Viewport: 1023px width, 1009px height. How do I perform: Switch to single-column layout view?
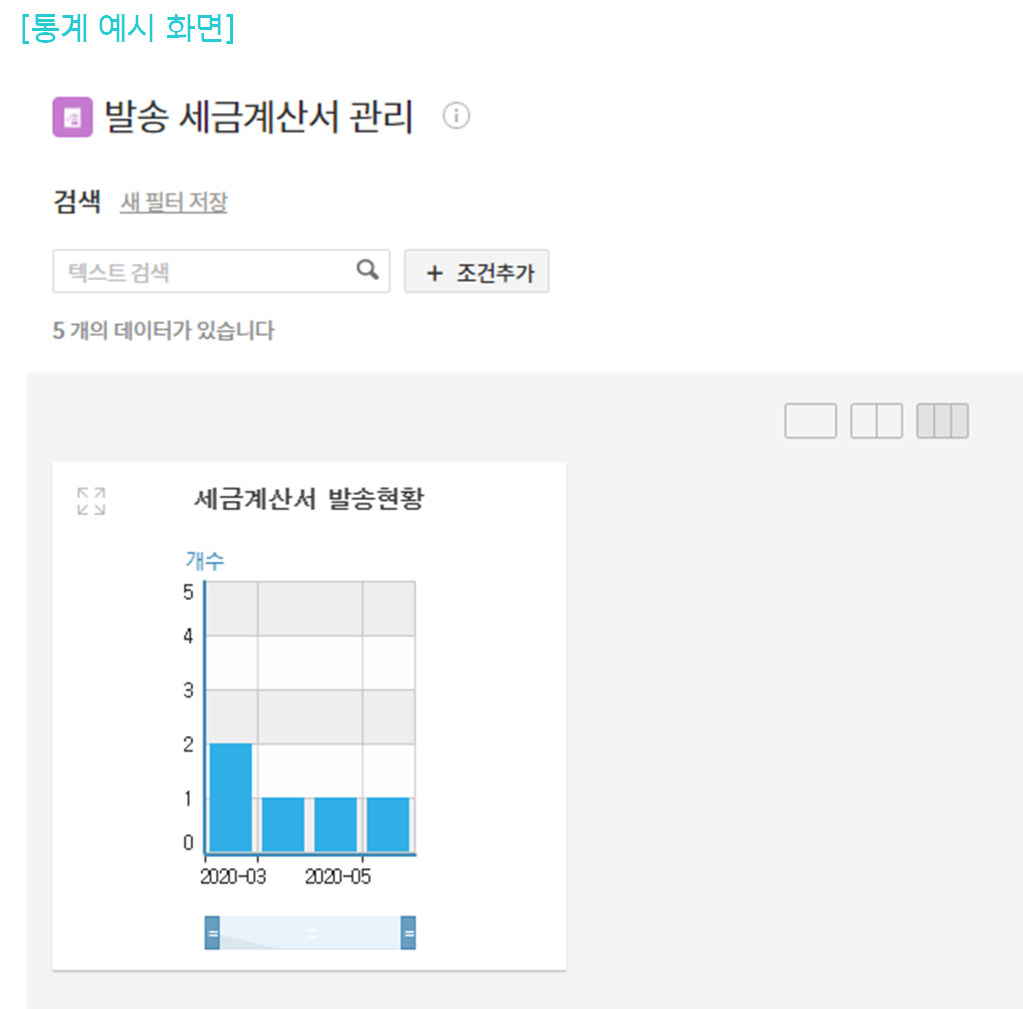(810, 421)
